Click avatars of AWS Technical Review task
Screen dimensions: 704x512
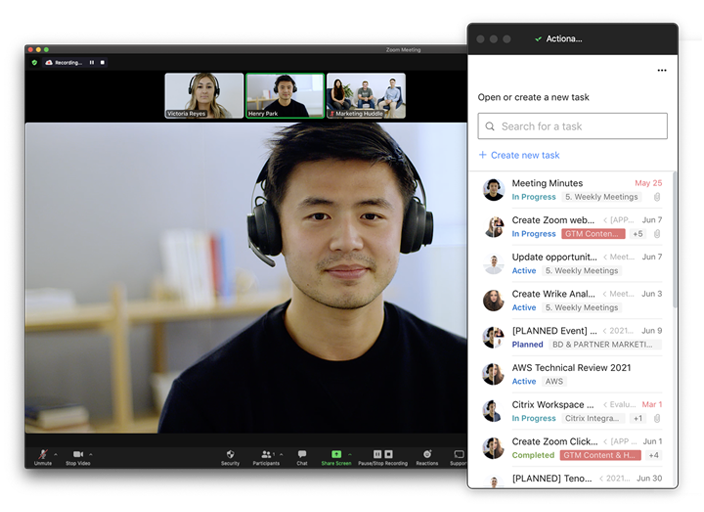coord(493,374)
